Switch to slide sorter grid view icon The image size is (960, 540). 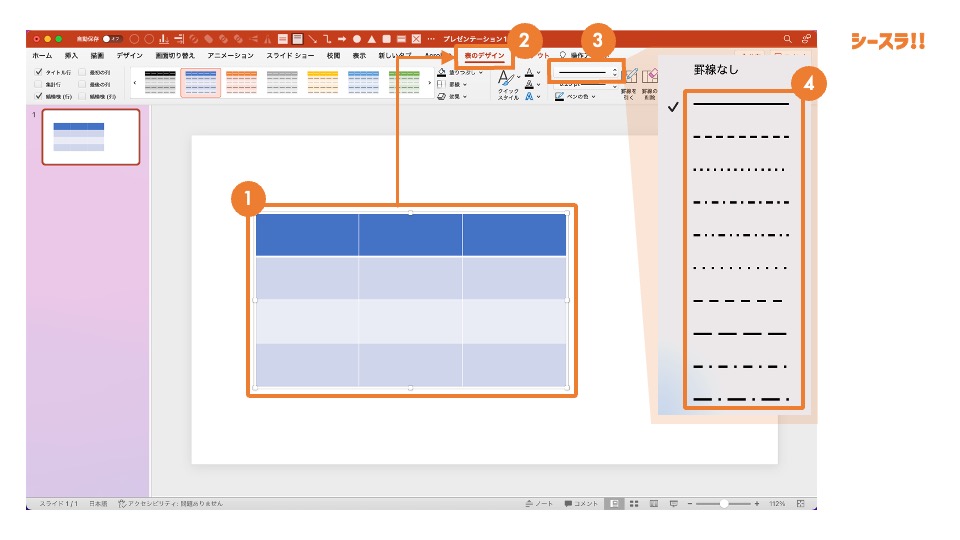[x=634, y=503]
